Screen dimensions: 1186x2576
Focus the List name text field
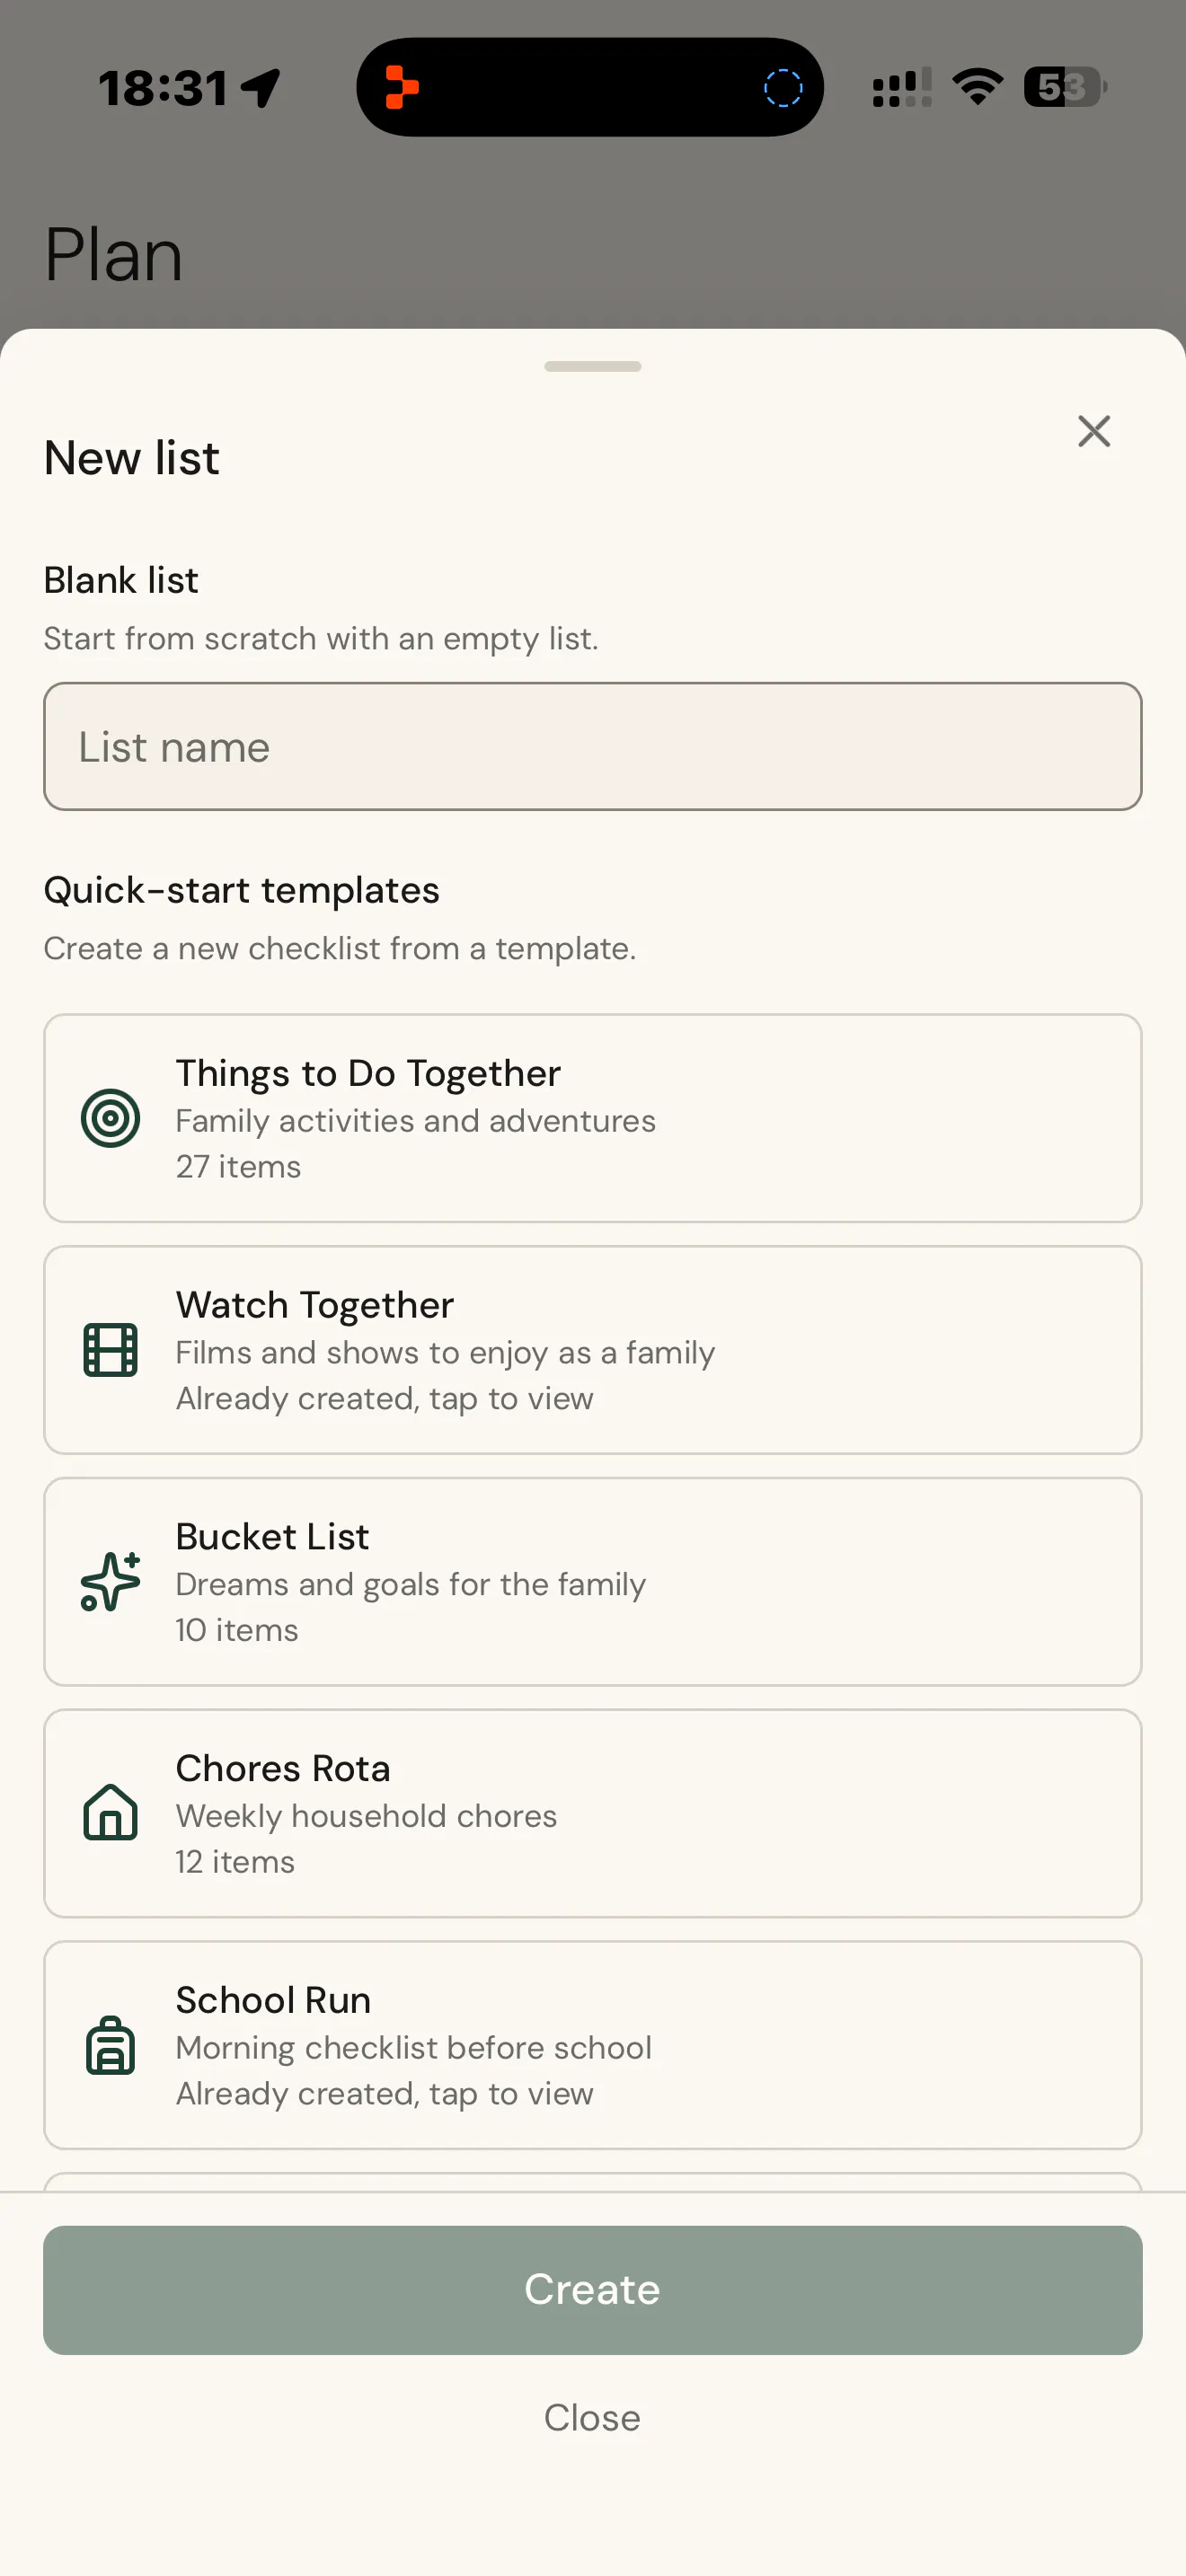(x=593, y=746)
